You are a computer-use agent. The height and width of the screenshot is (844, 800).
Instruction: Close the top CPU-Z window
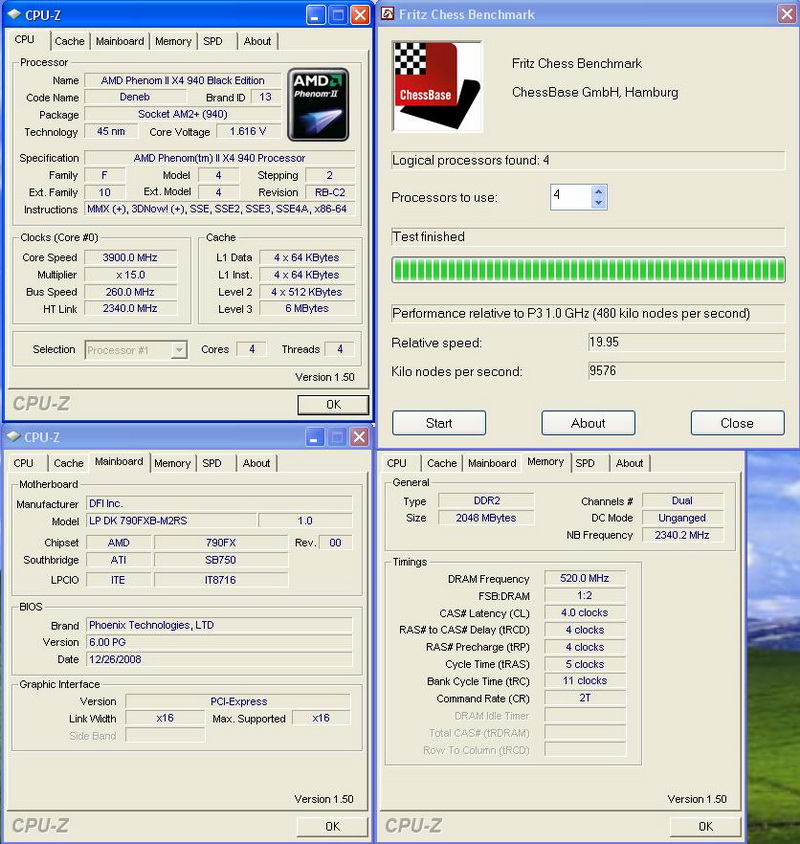pyautogui.click(x=360, y=15)
